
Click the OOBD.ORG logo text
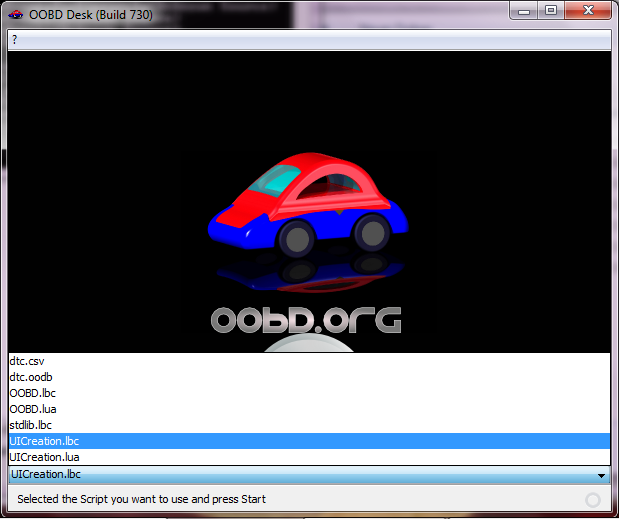click(306, 320)
